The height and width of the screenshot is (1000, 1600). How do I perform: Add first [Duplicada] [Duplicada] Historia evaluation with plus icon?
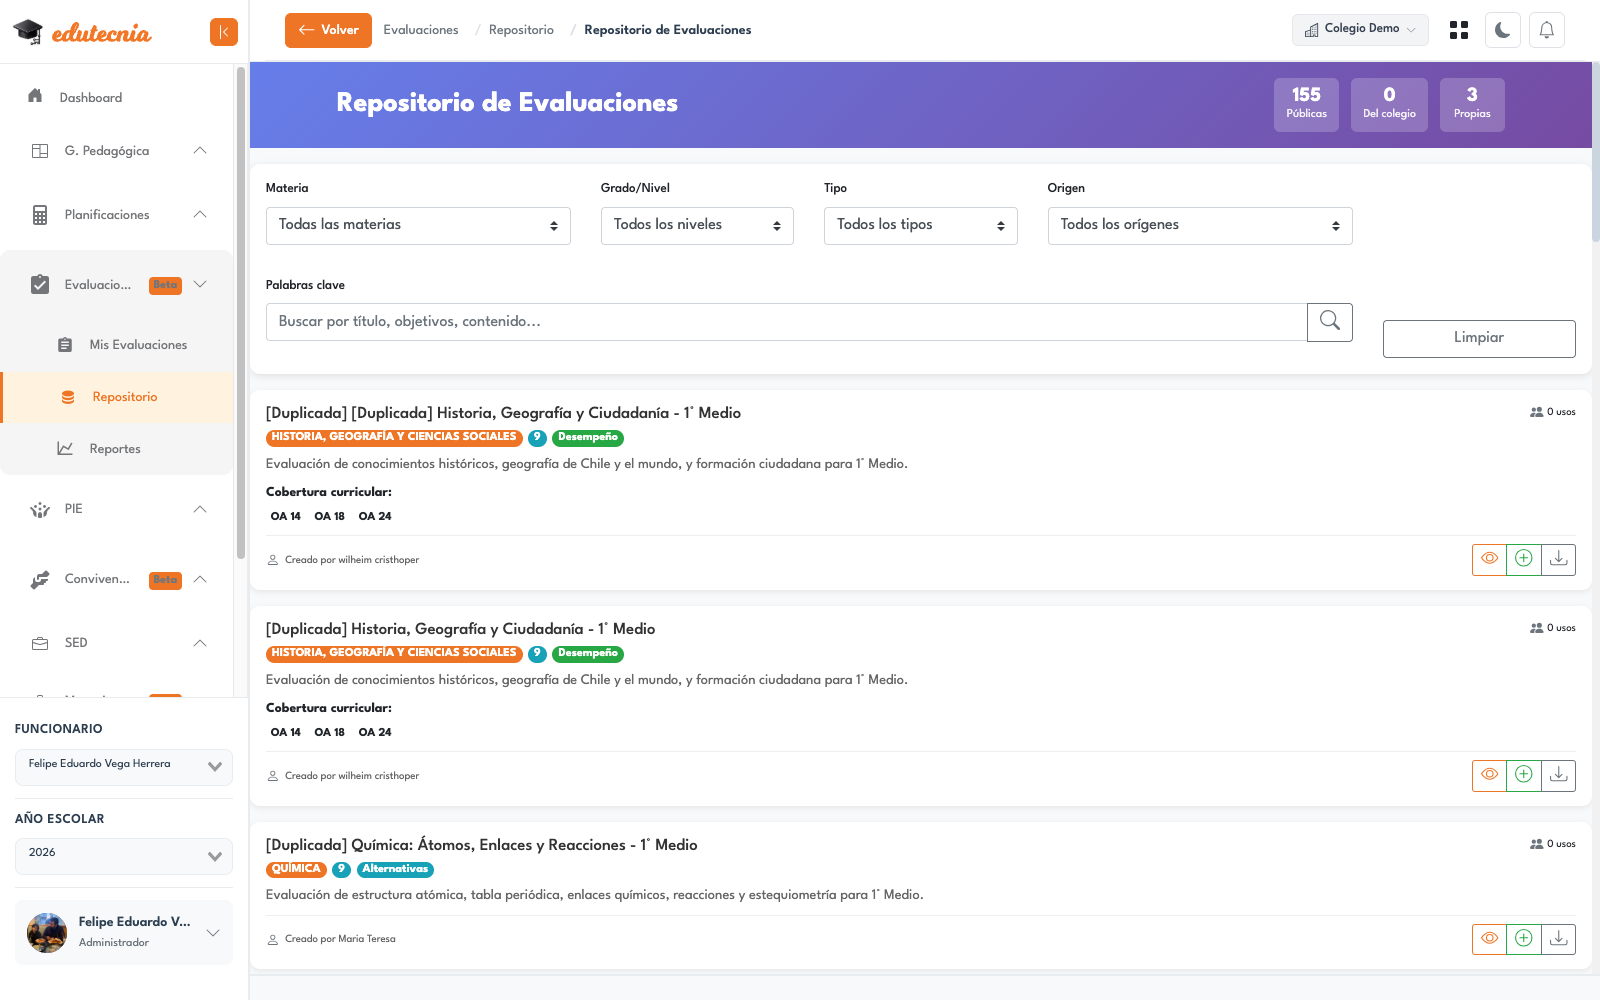tap(1524, 559)
